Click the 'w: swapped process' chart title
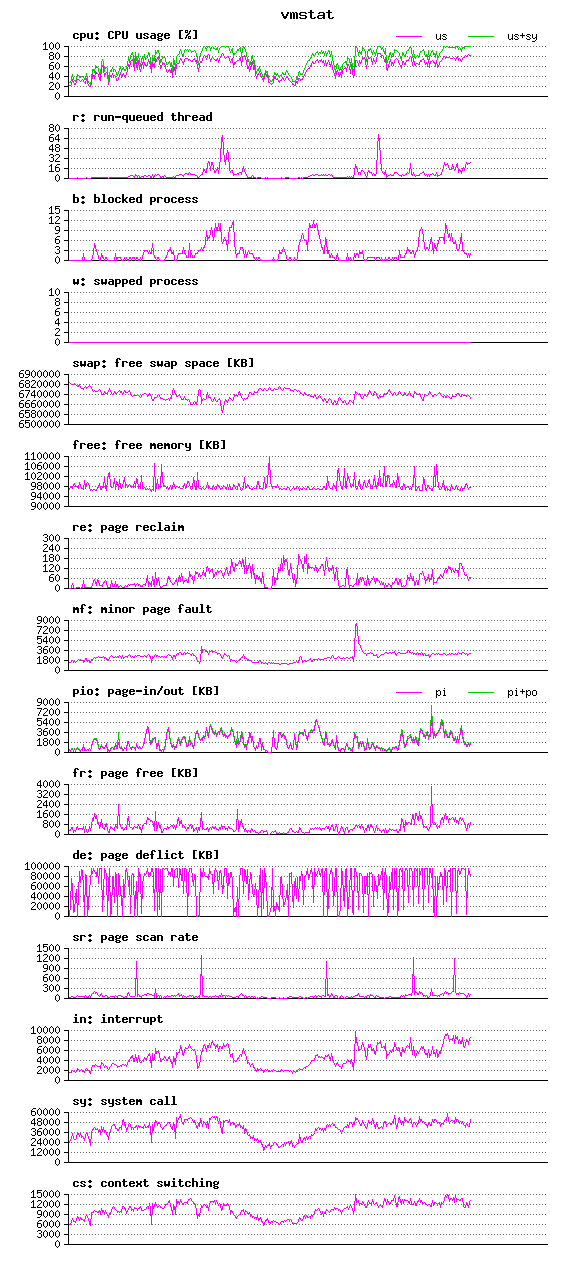This screenshot has height=1261, width=562. pyautogui.click(x=135, y=281)
